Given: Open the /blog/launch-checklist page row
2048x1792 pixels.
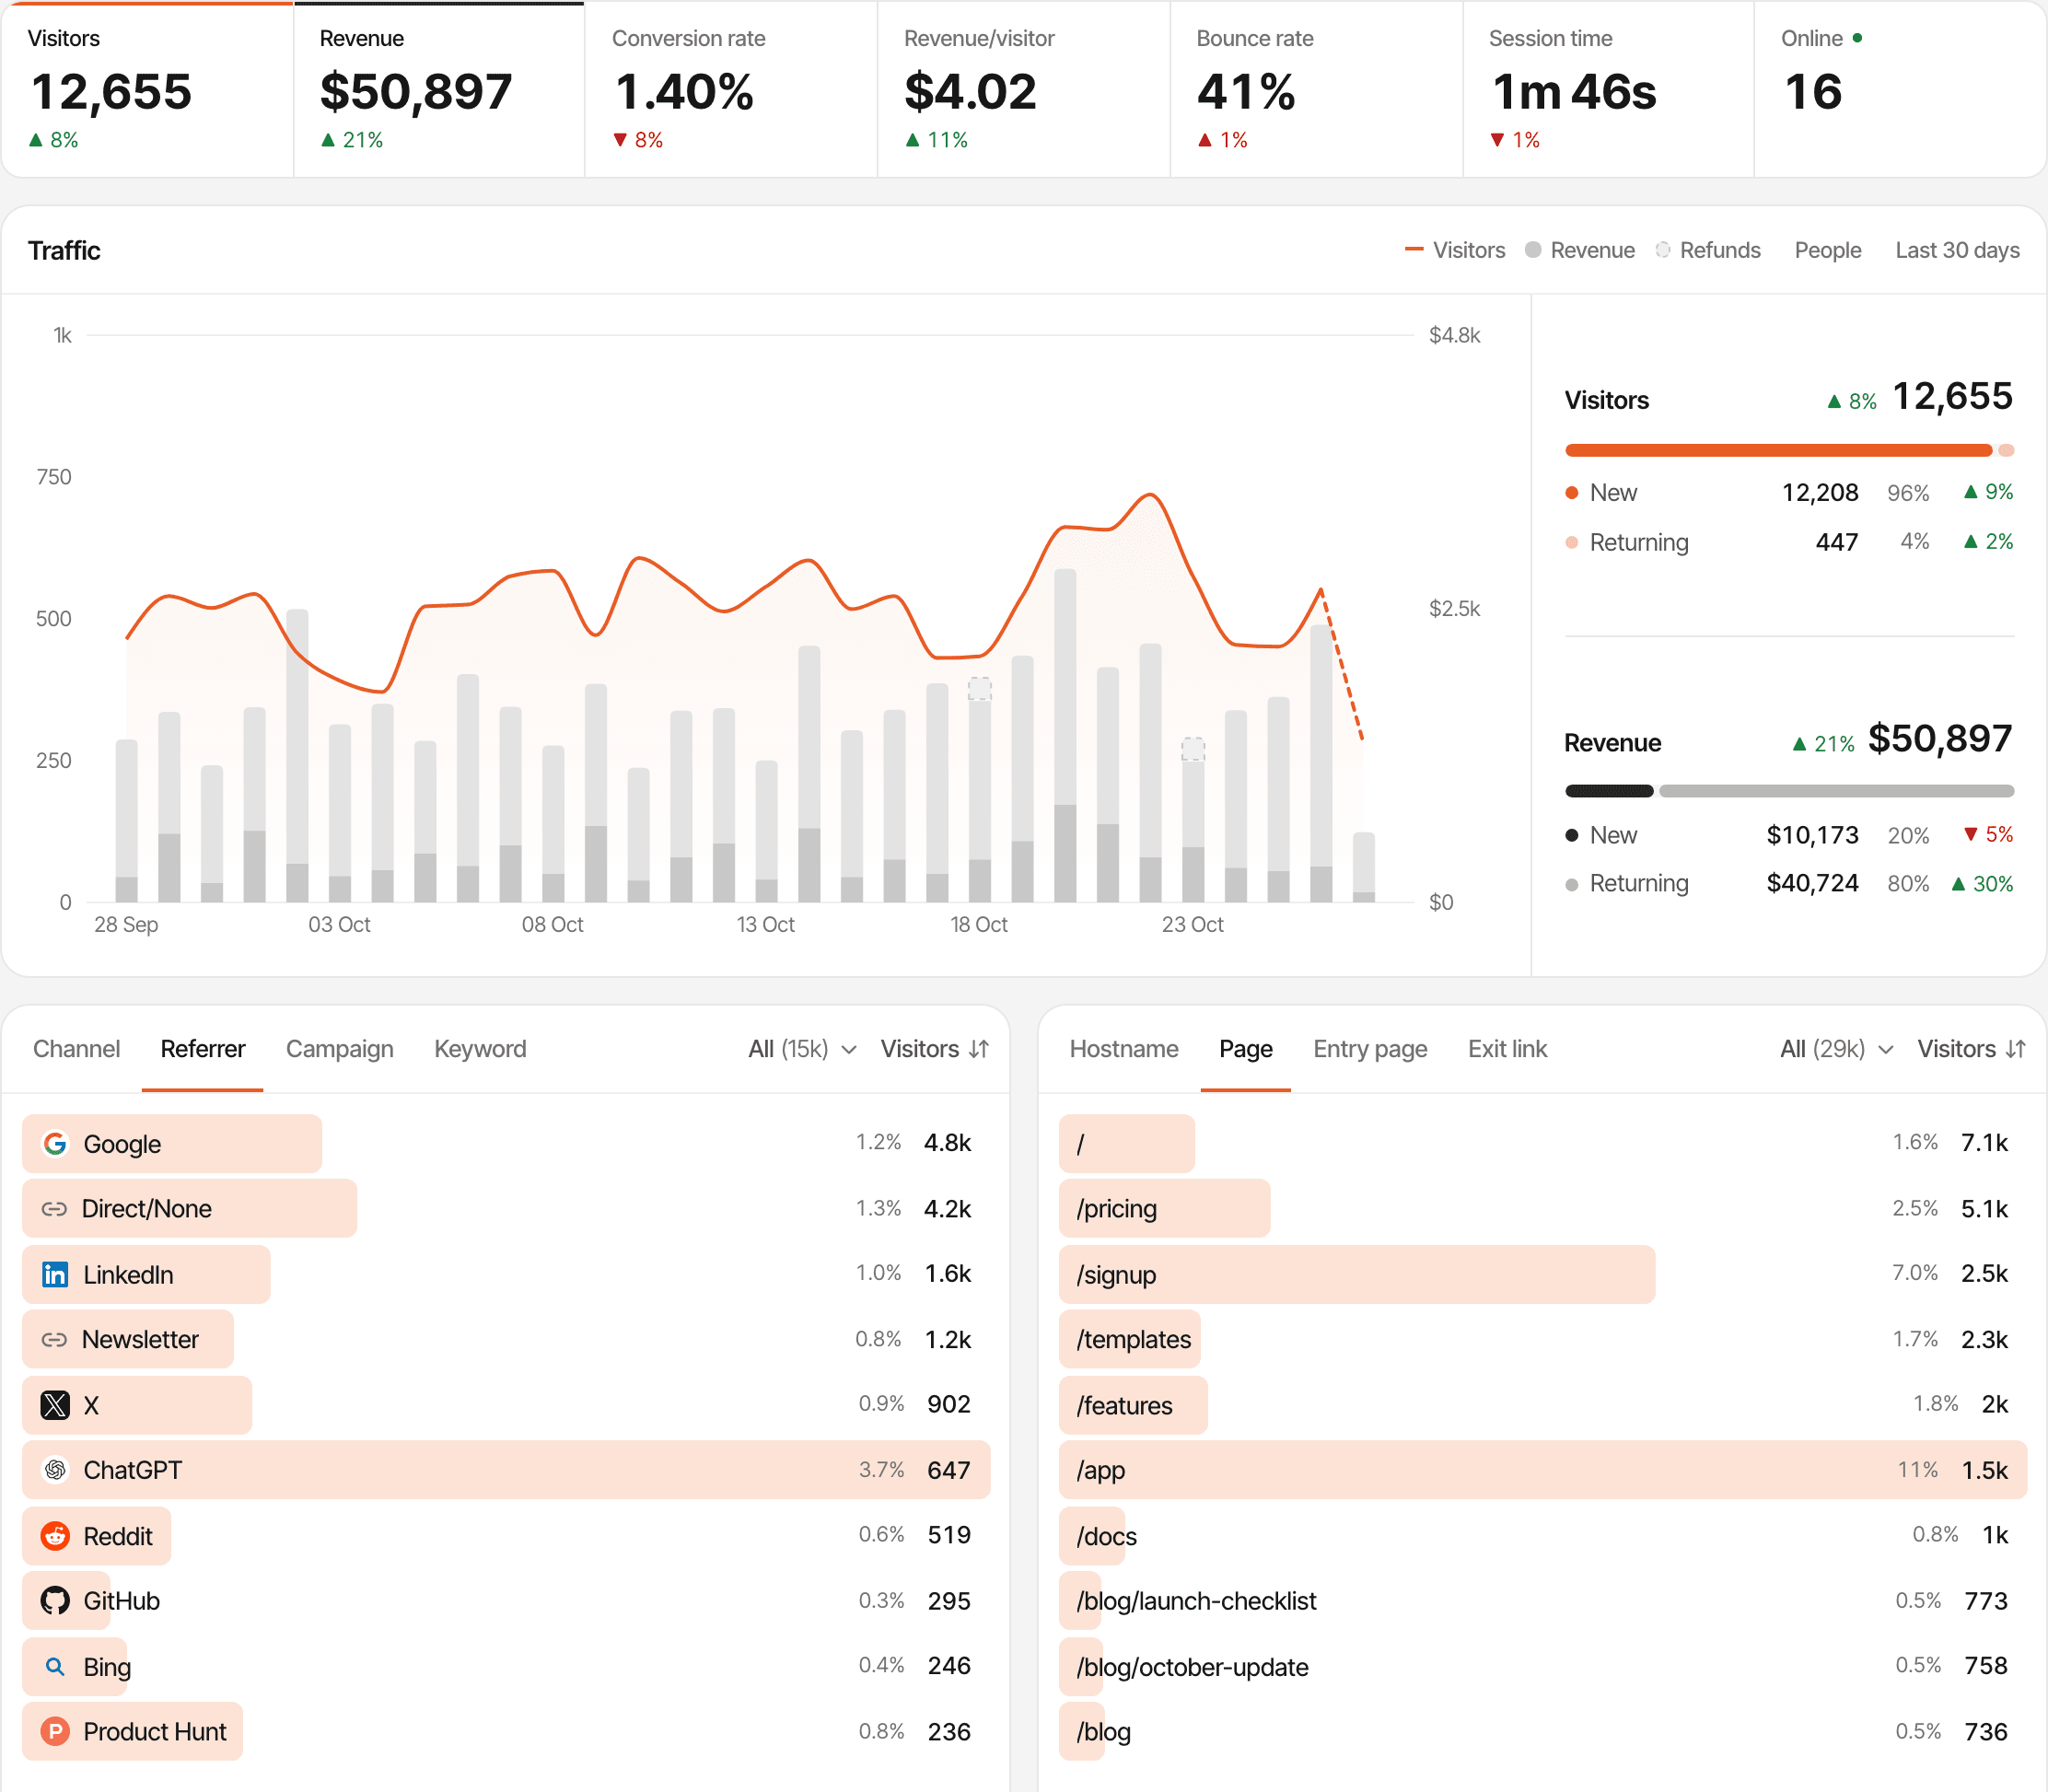Looking at the screenshot, I should (x=1542, y=1600).
